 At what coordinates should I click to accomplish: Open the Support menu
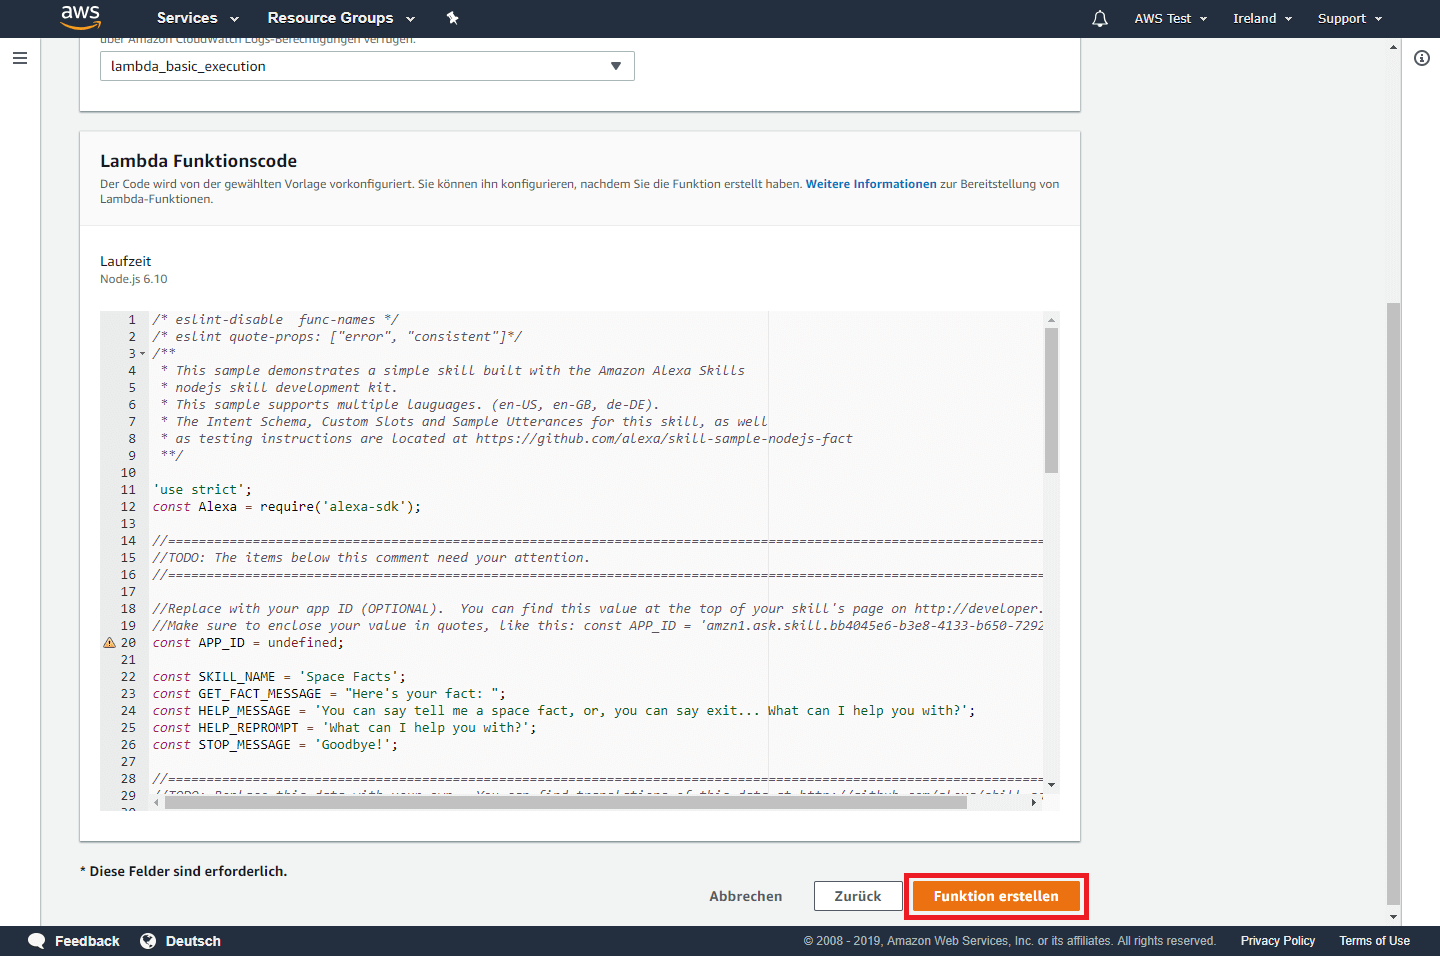point(1350,18)
